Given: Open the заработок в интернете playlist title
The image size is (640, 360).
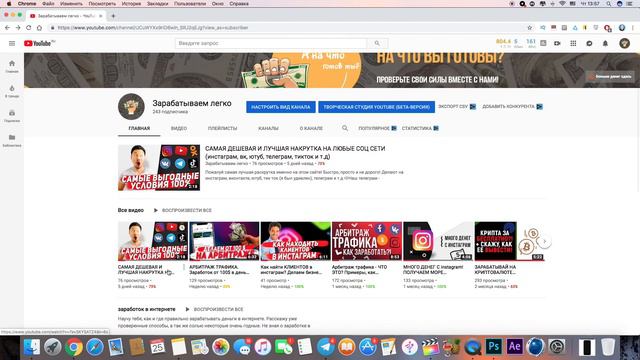Looking at the screenshot, I should tap(147, 309).
